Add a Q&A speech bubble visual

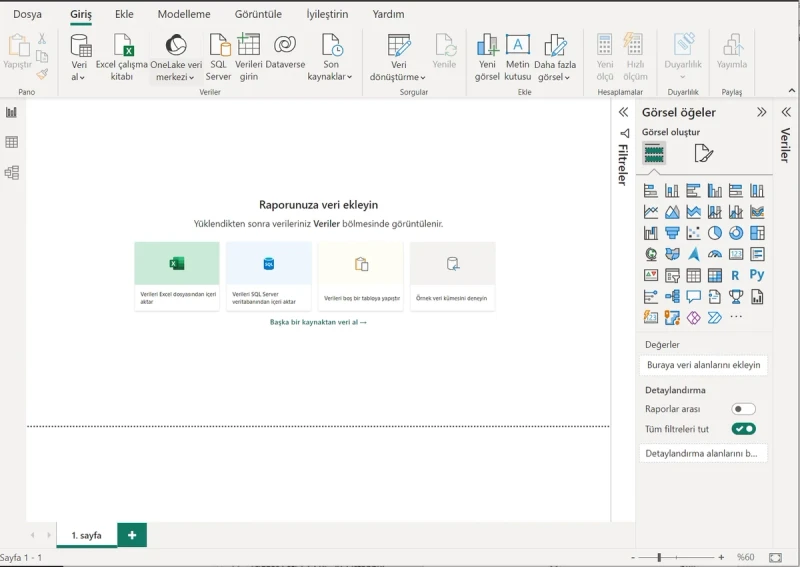pos(693,296)
